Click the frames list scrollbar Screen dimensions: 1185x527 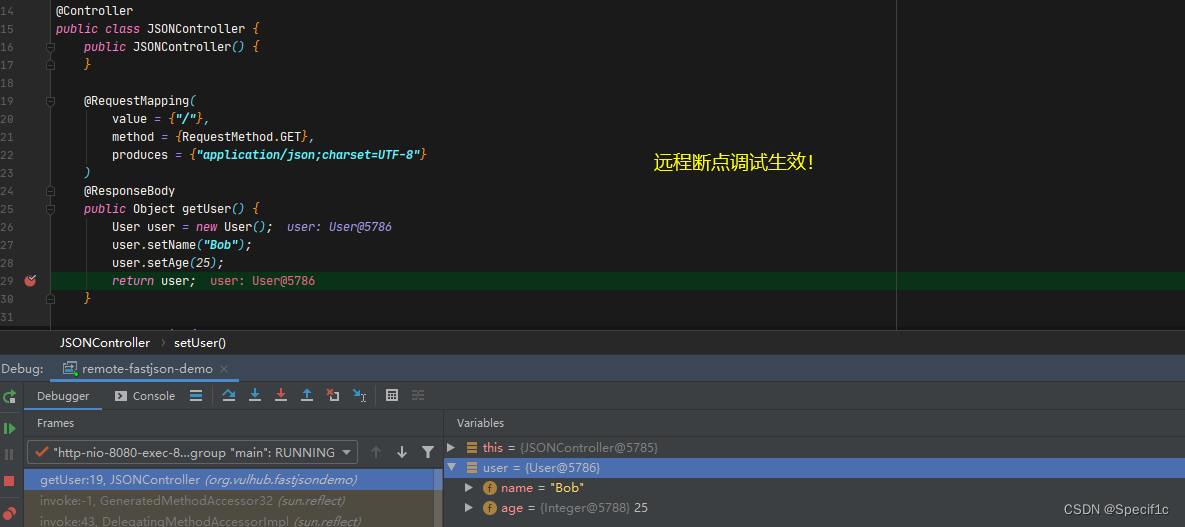[x=438, y=498]
